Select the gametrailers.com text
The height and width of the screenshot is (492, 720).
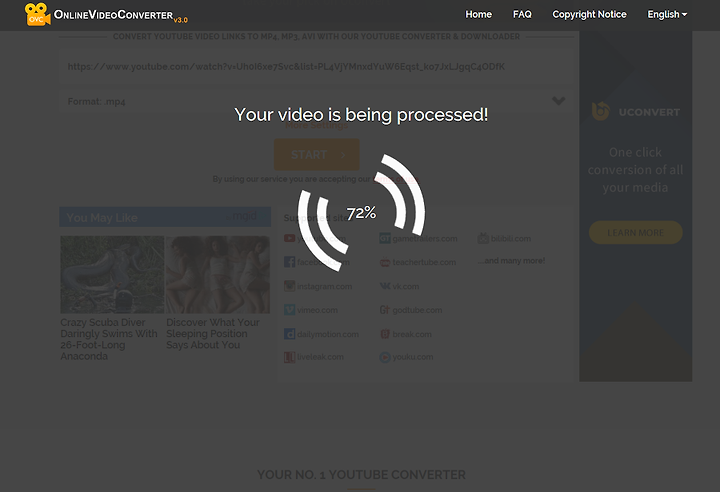[x=425, y=239]
